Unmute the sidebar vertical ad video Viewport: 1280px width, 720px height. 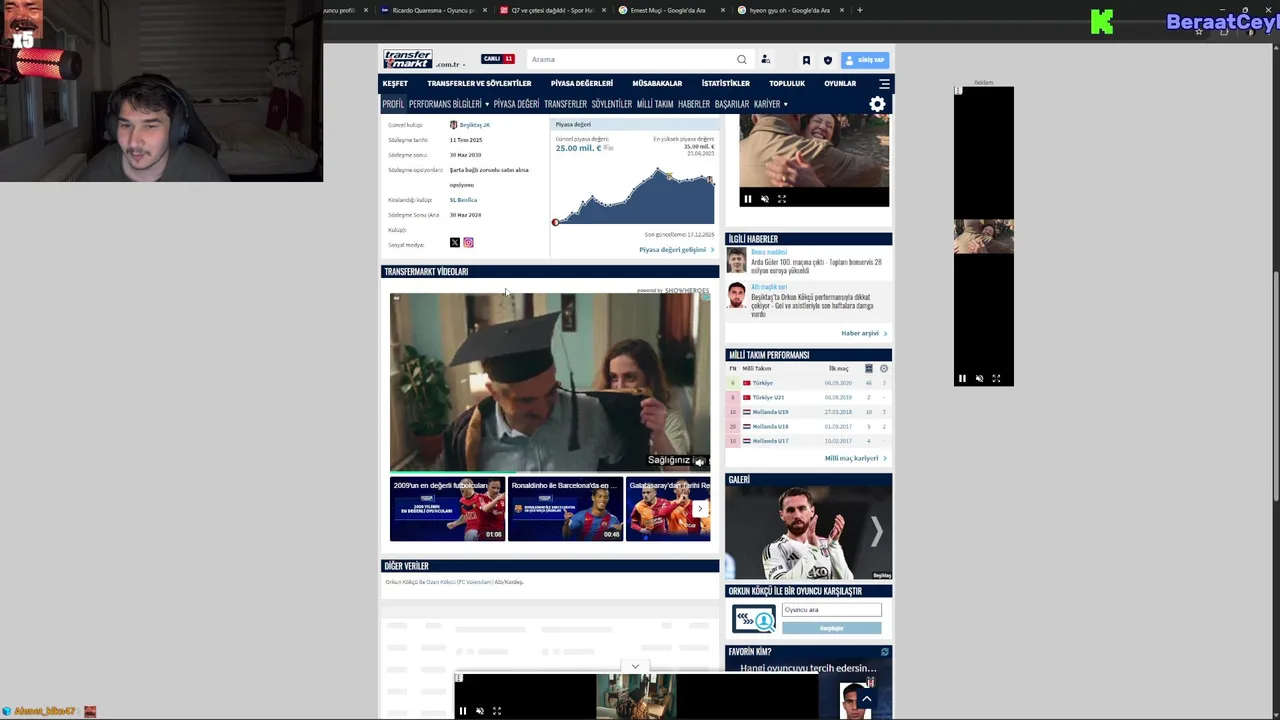(x=979, y=379)
